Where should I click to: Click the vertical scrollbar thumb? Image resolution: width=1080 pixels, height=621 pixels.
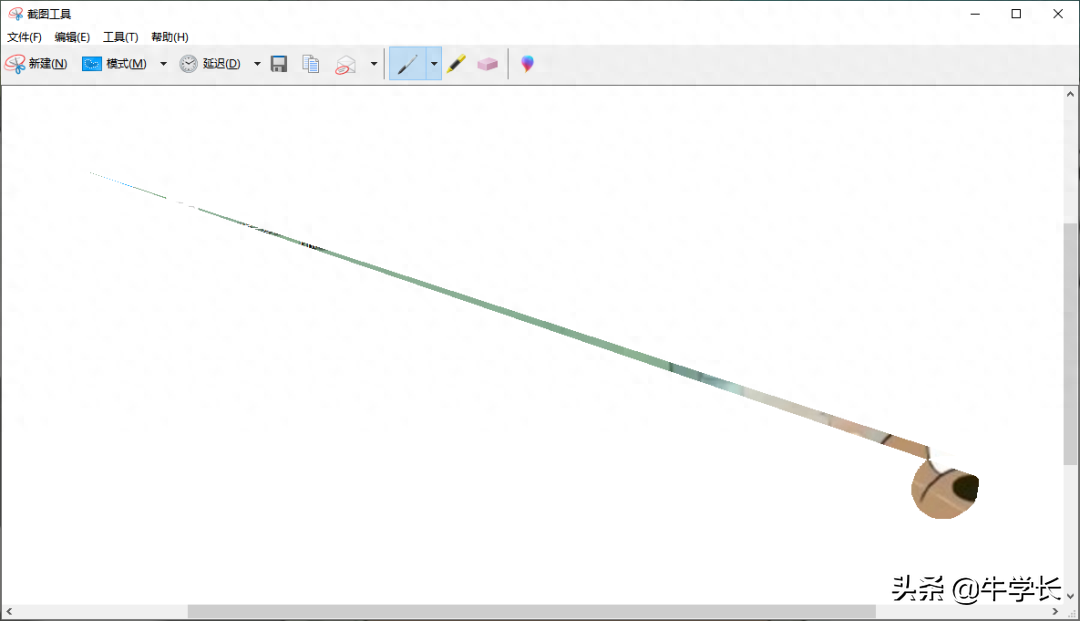(1070, 344)
